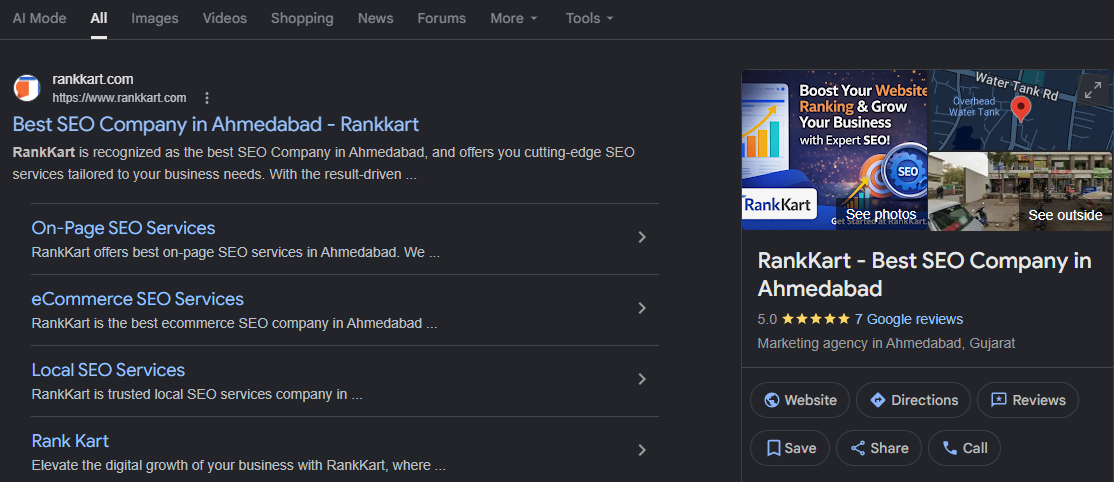Click the rankkart.com site name text
1114x482 pixels.
[x=92, y=80]
